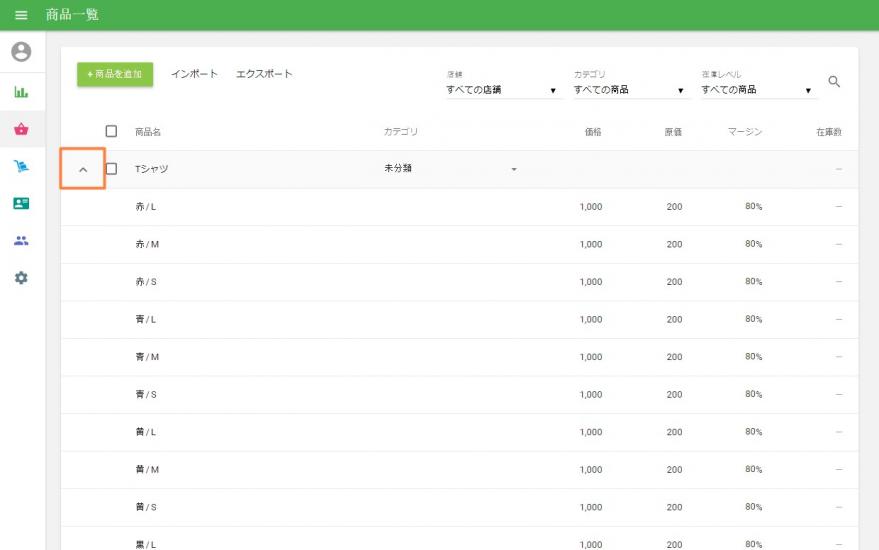Open the user account profile icon
The image size is (879, 550).
tap(21, 52)
